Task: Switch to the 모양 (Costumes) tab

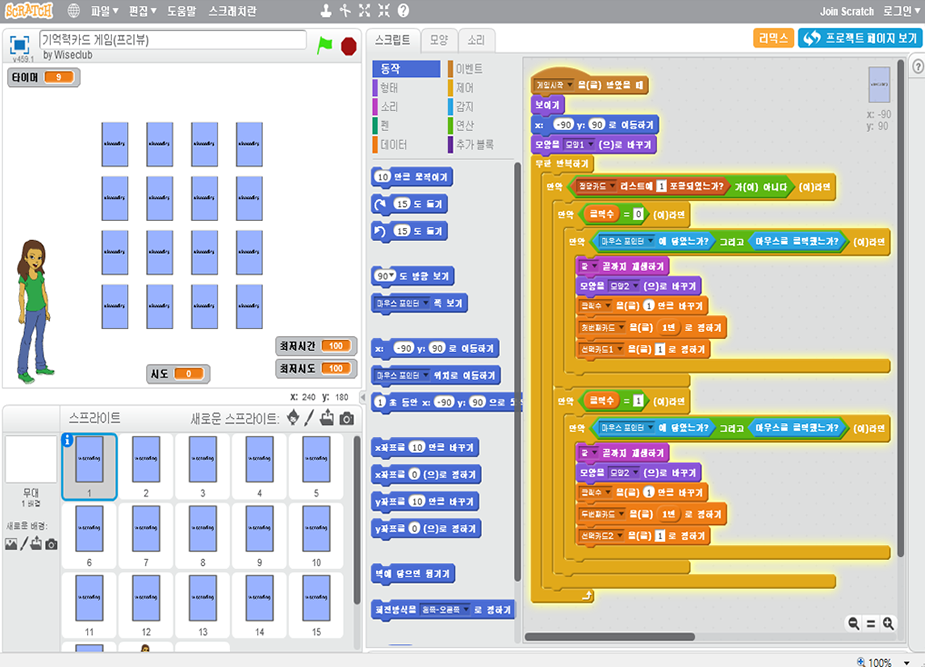Action: coord(438,40)
